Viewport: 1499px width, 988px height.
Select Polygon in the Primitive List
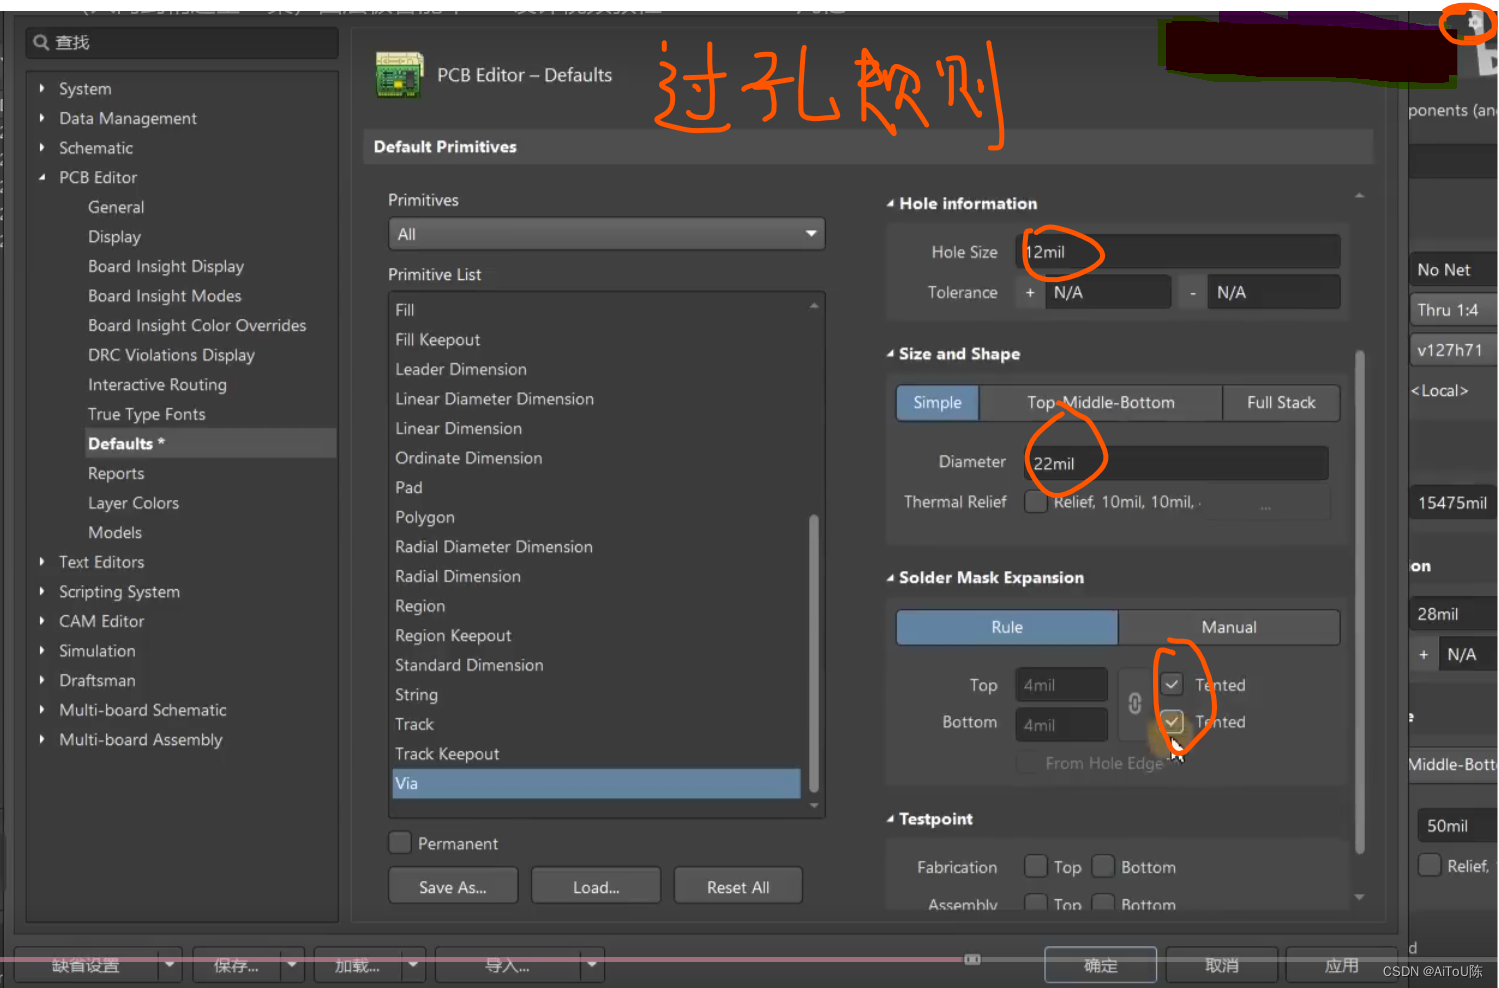425,517
